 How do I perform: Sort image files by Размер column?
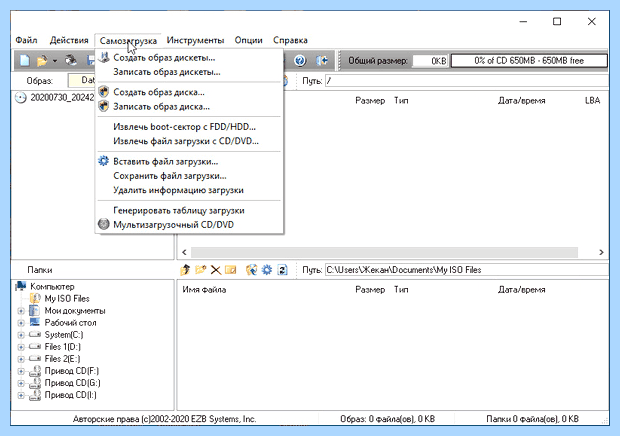click(370, 100)
